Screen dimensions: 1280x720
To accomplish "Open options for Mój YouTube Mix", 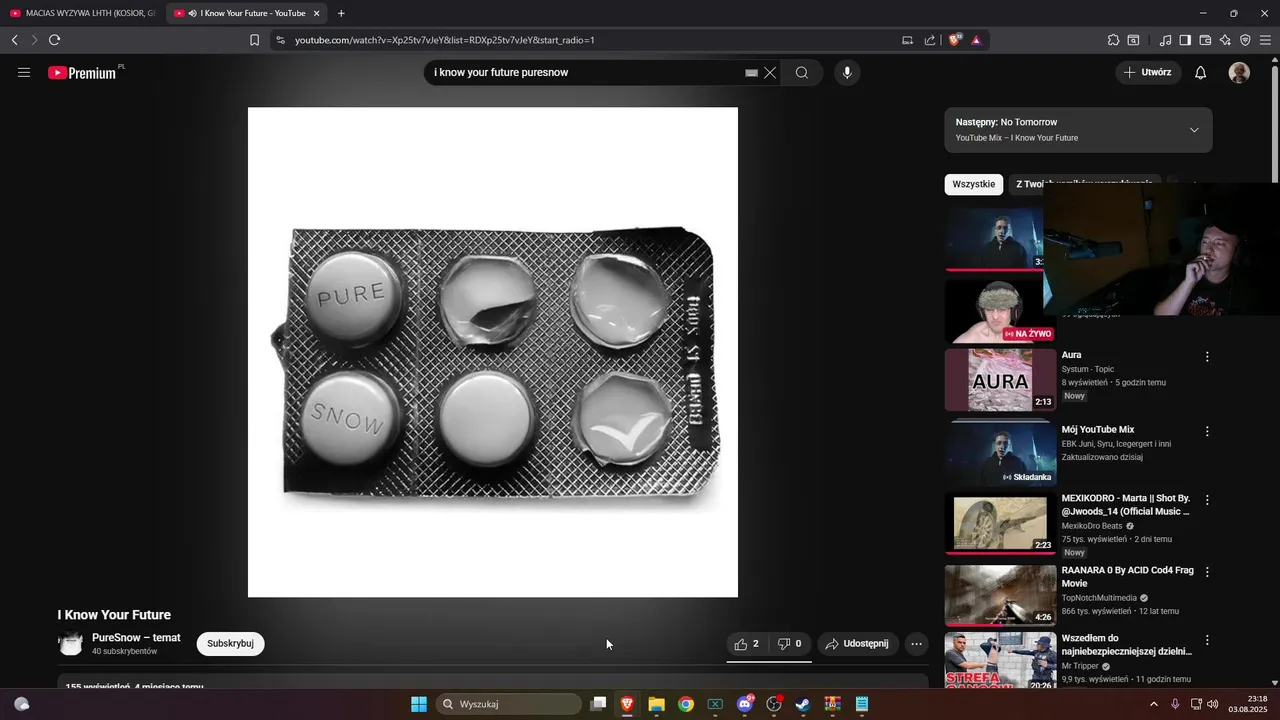I will [1207, 432].
